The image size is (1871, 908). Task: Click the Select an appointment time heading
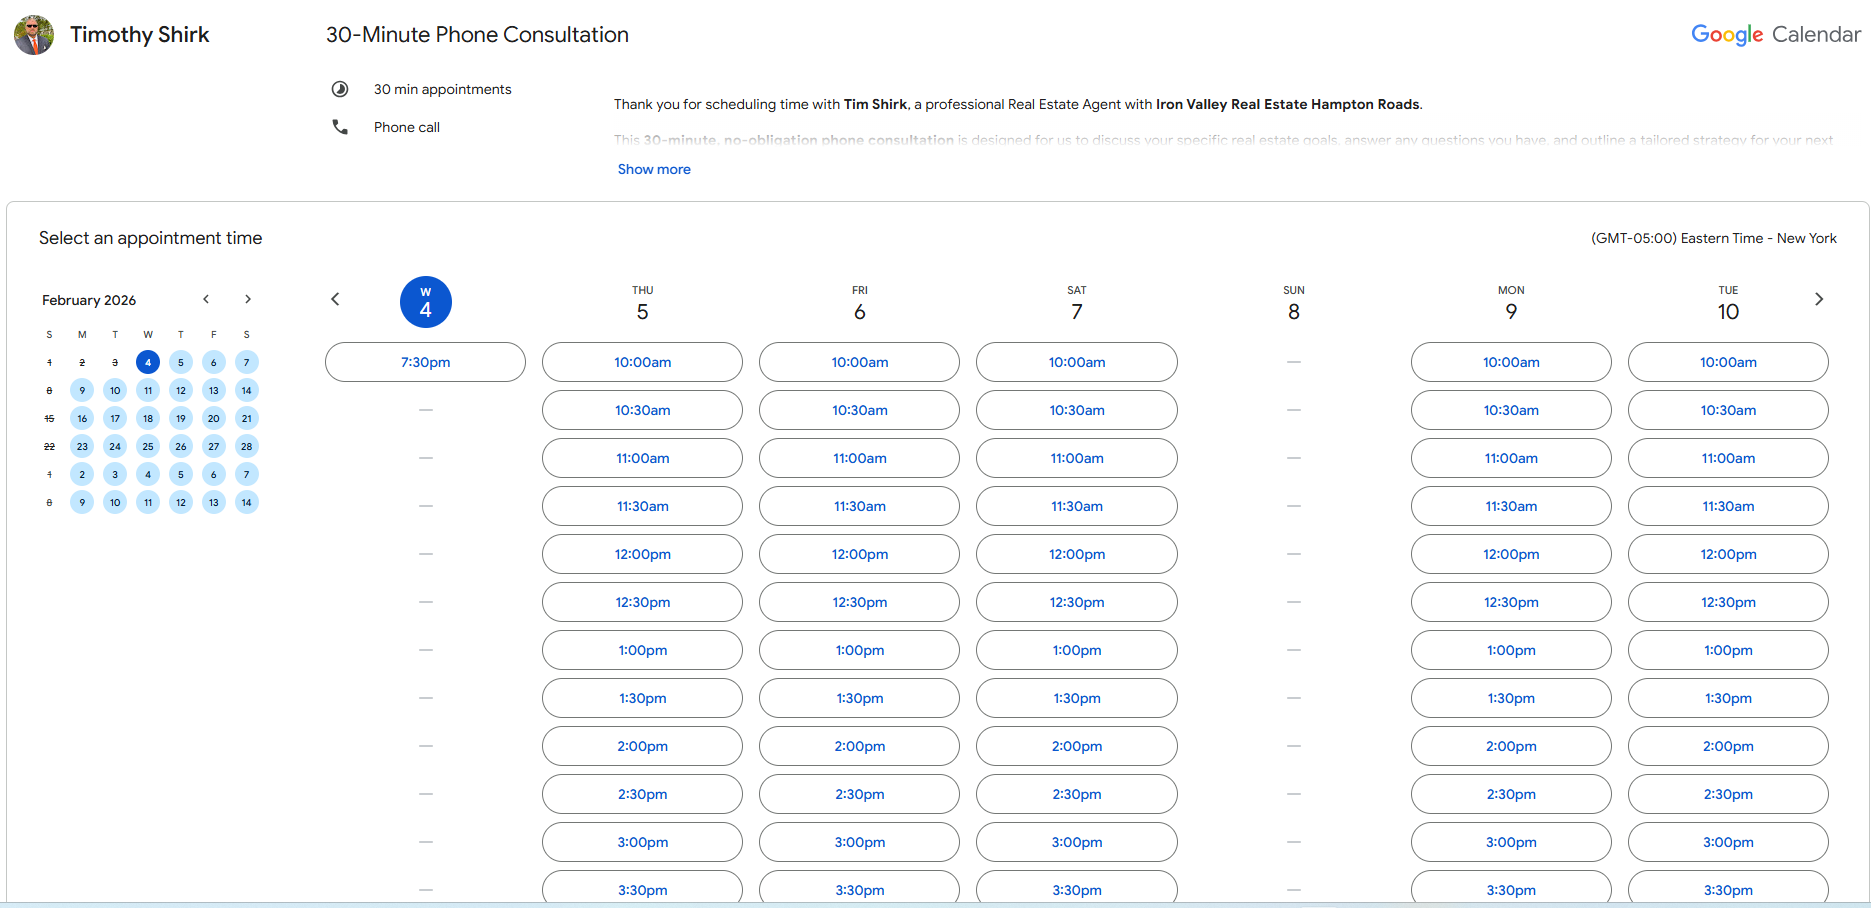click(x=151, y=238)
